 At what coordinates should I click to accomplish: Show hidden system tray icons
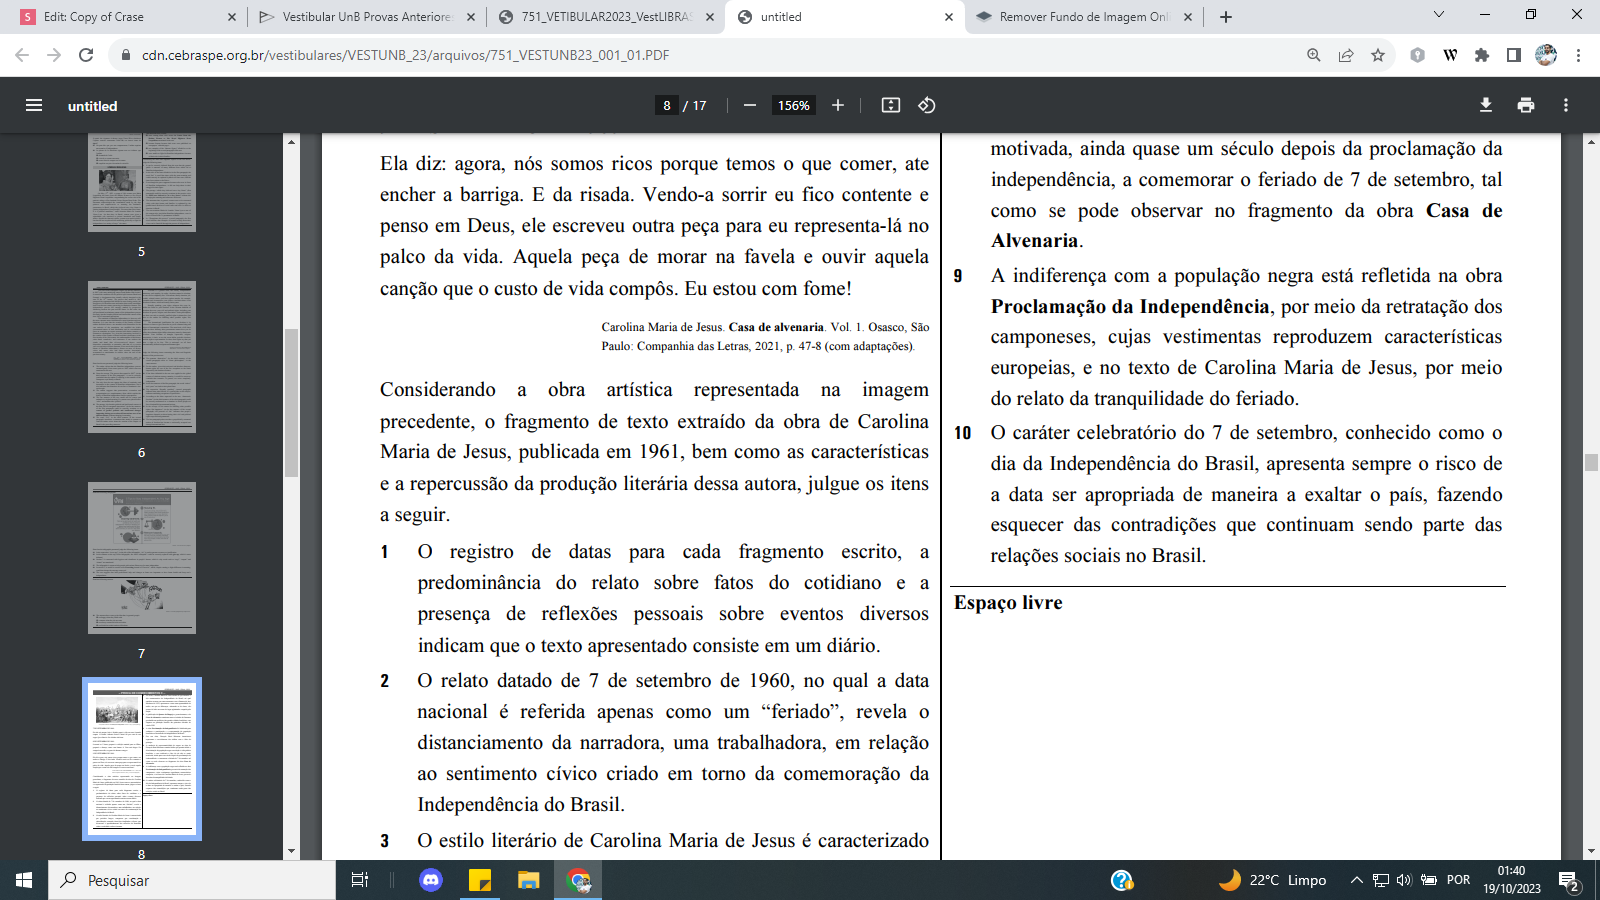coord(1356,880)
